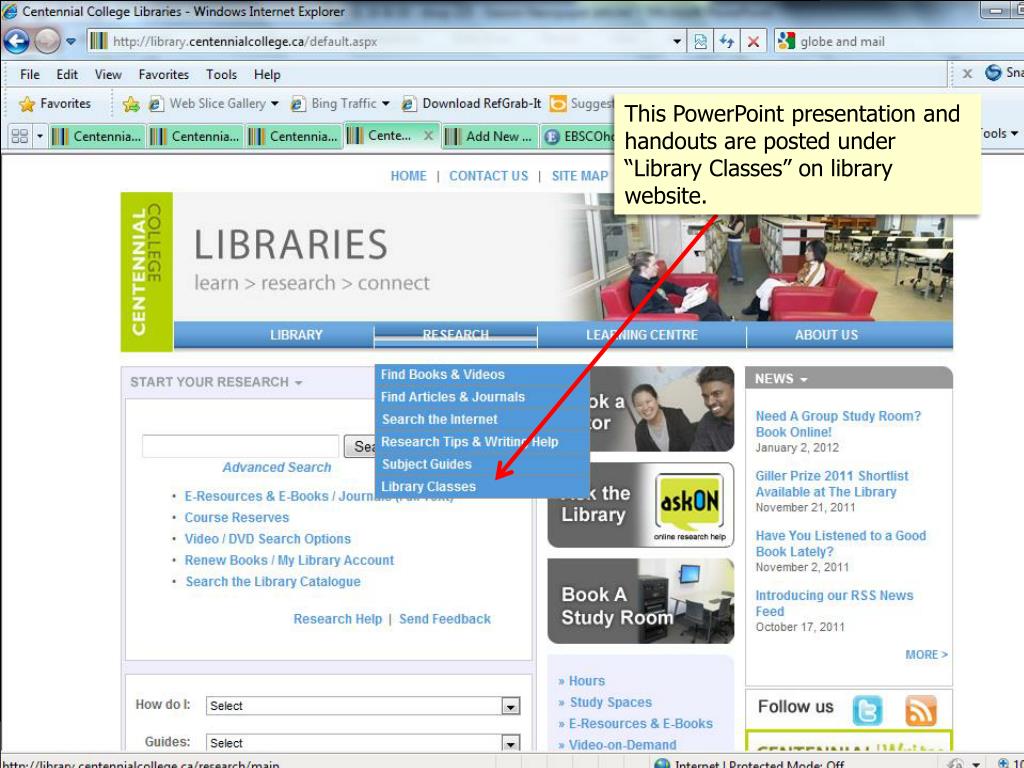1024x768 pixels.
Task: Open the Bing Traffic favorites item
Action: pos(334,103)
